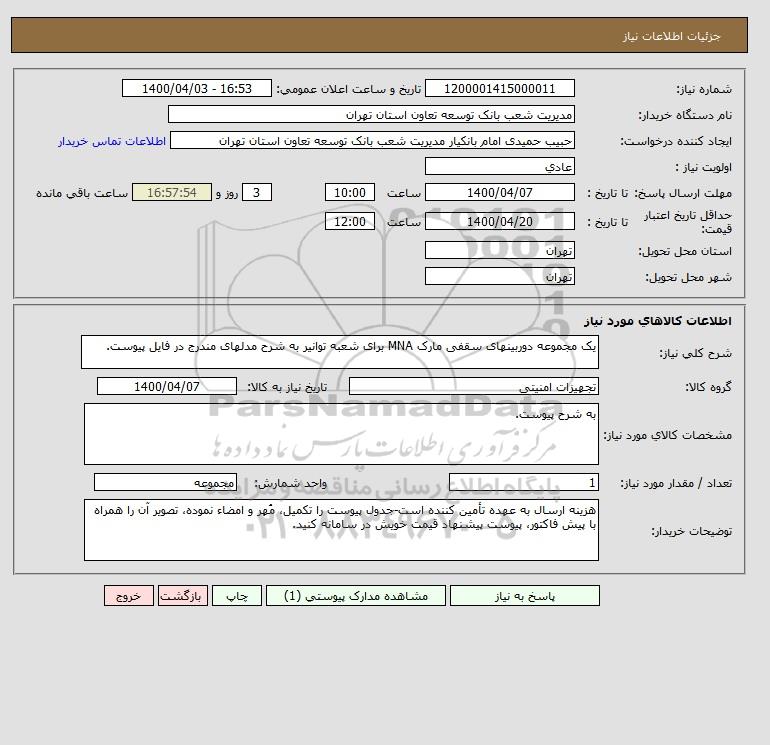This screenshot has width=770, height=745.
Task: Click the label نام دستگاه خریدار
Action: [685, 115]
